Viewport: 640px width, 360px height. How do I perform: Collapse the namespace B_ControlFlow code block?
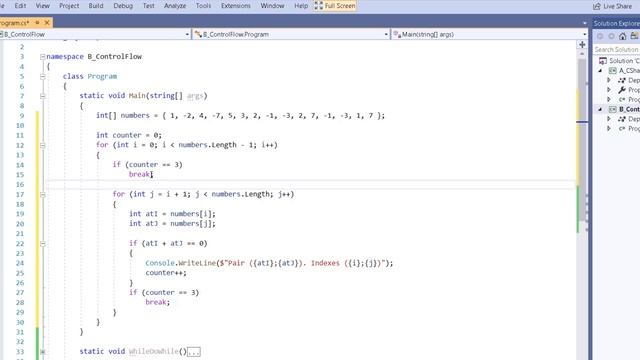[42, 57]
